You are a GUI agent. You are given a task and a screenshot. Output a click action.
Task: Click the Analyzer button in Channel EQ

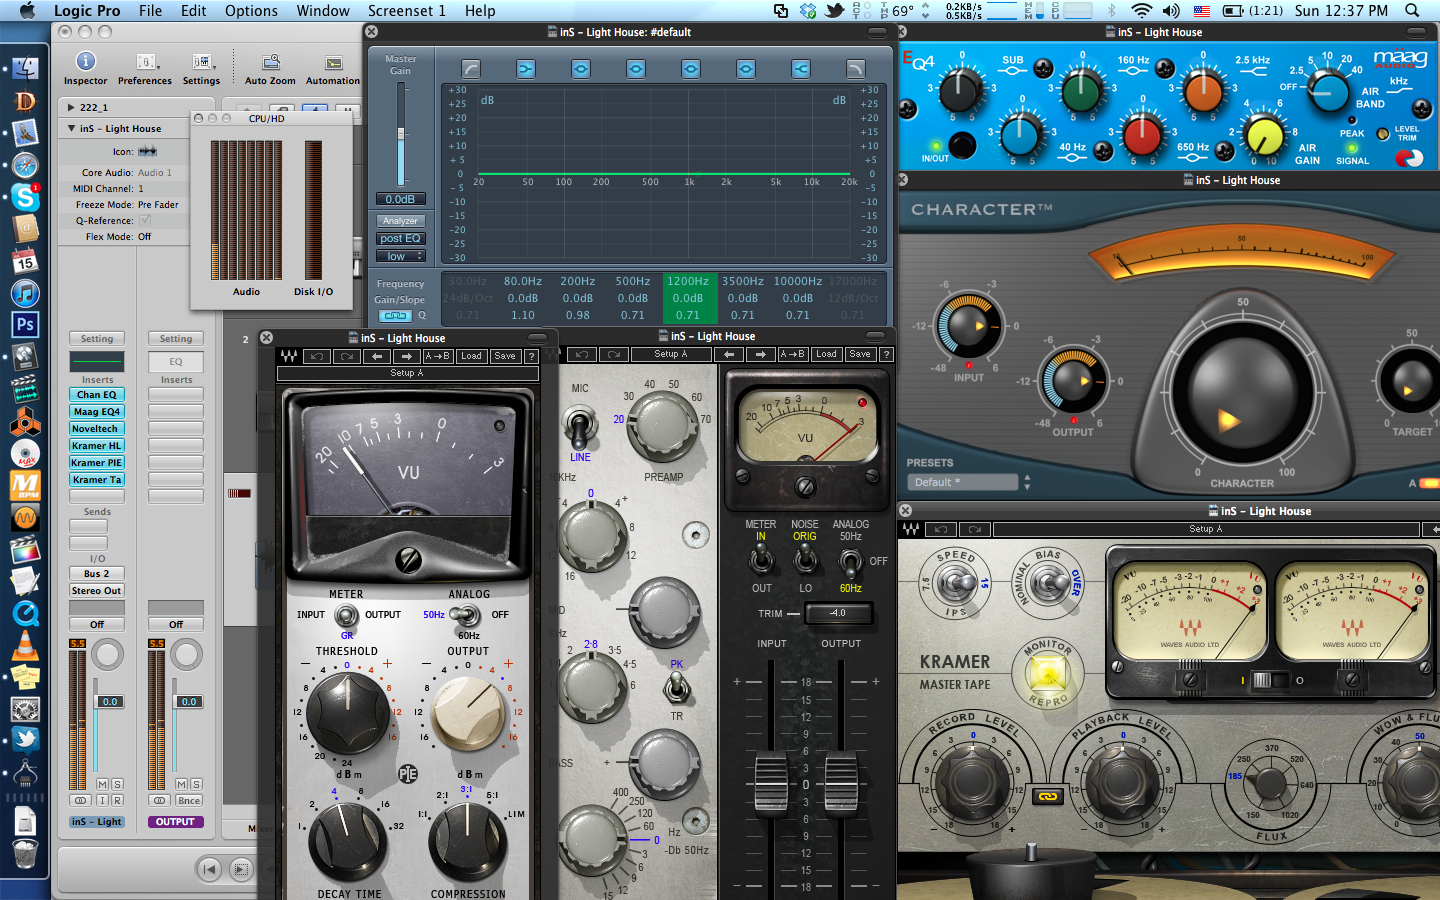click(x=400, y=221)
